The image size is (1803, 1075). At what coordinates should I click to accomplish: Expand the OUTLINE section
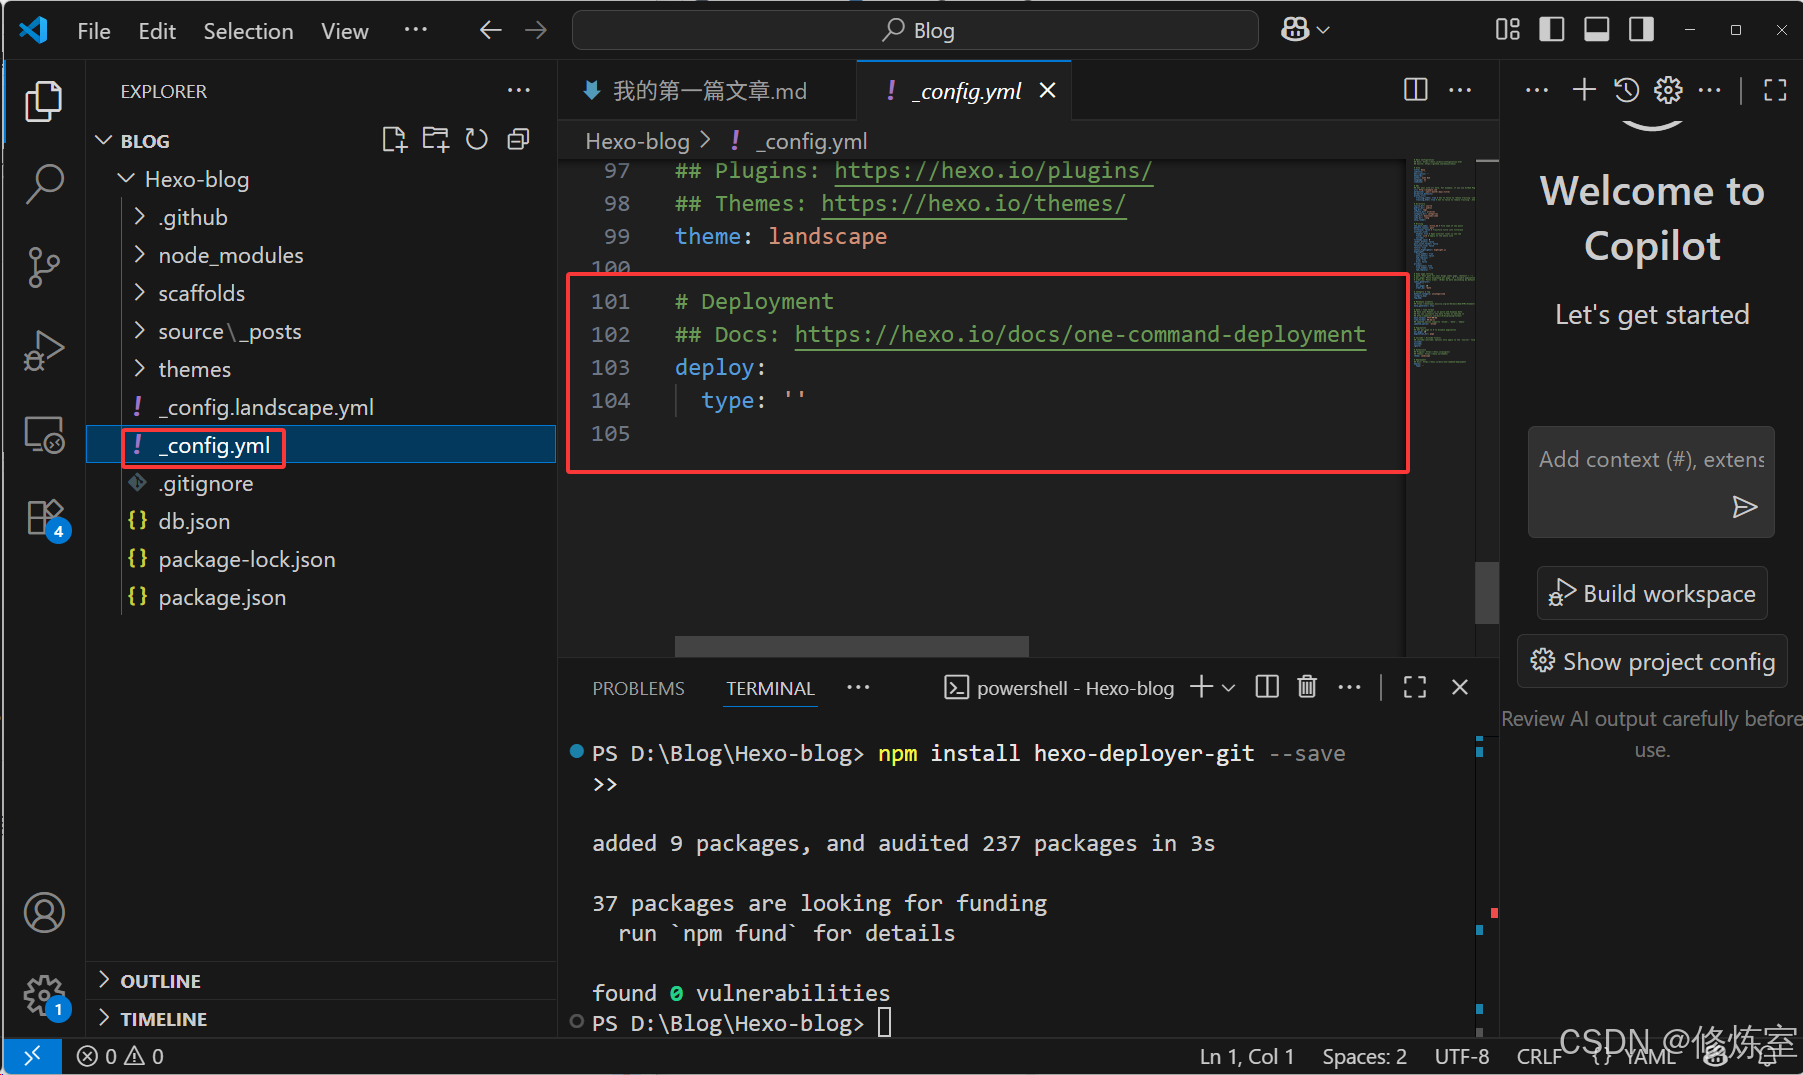coord(320,981)
